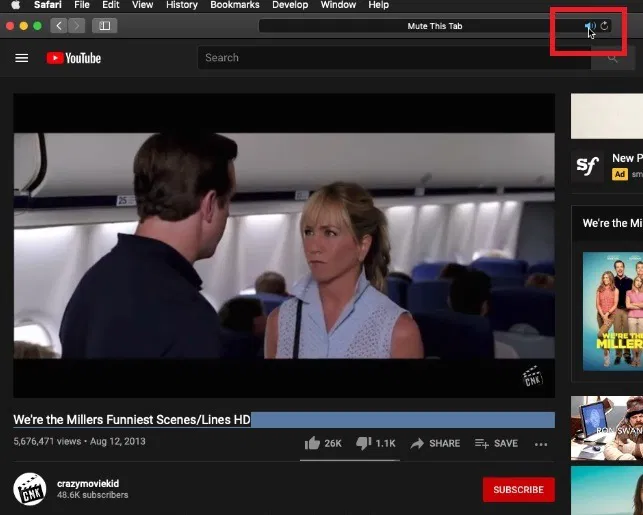Screen dimensions: 643x515
Task: Like the video with thumbs up
Action: point(311,443)
